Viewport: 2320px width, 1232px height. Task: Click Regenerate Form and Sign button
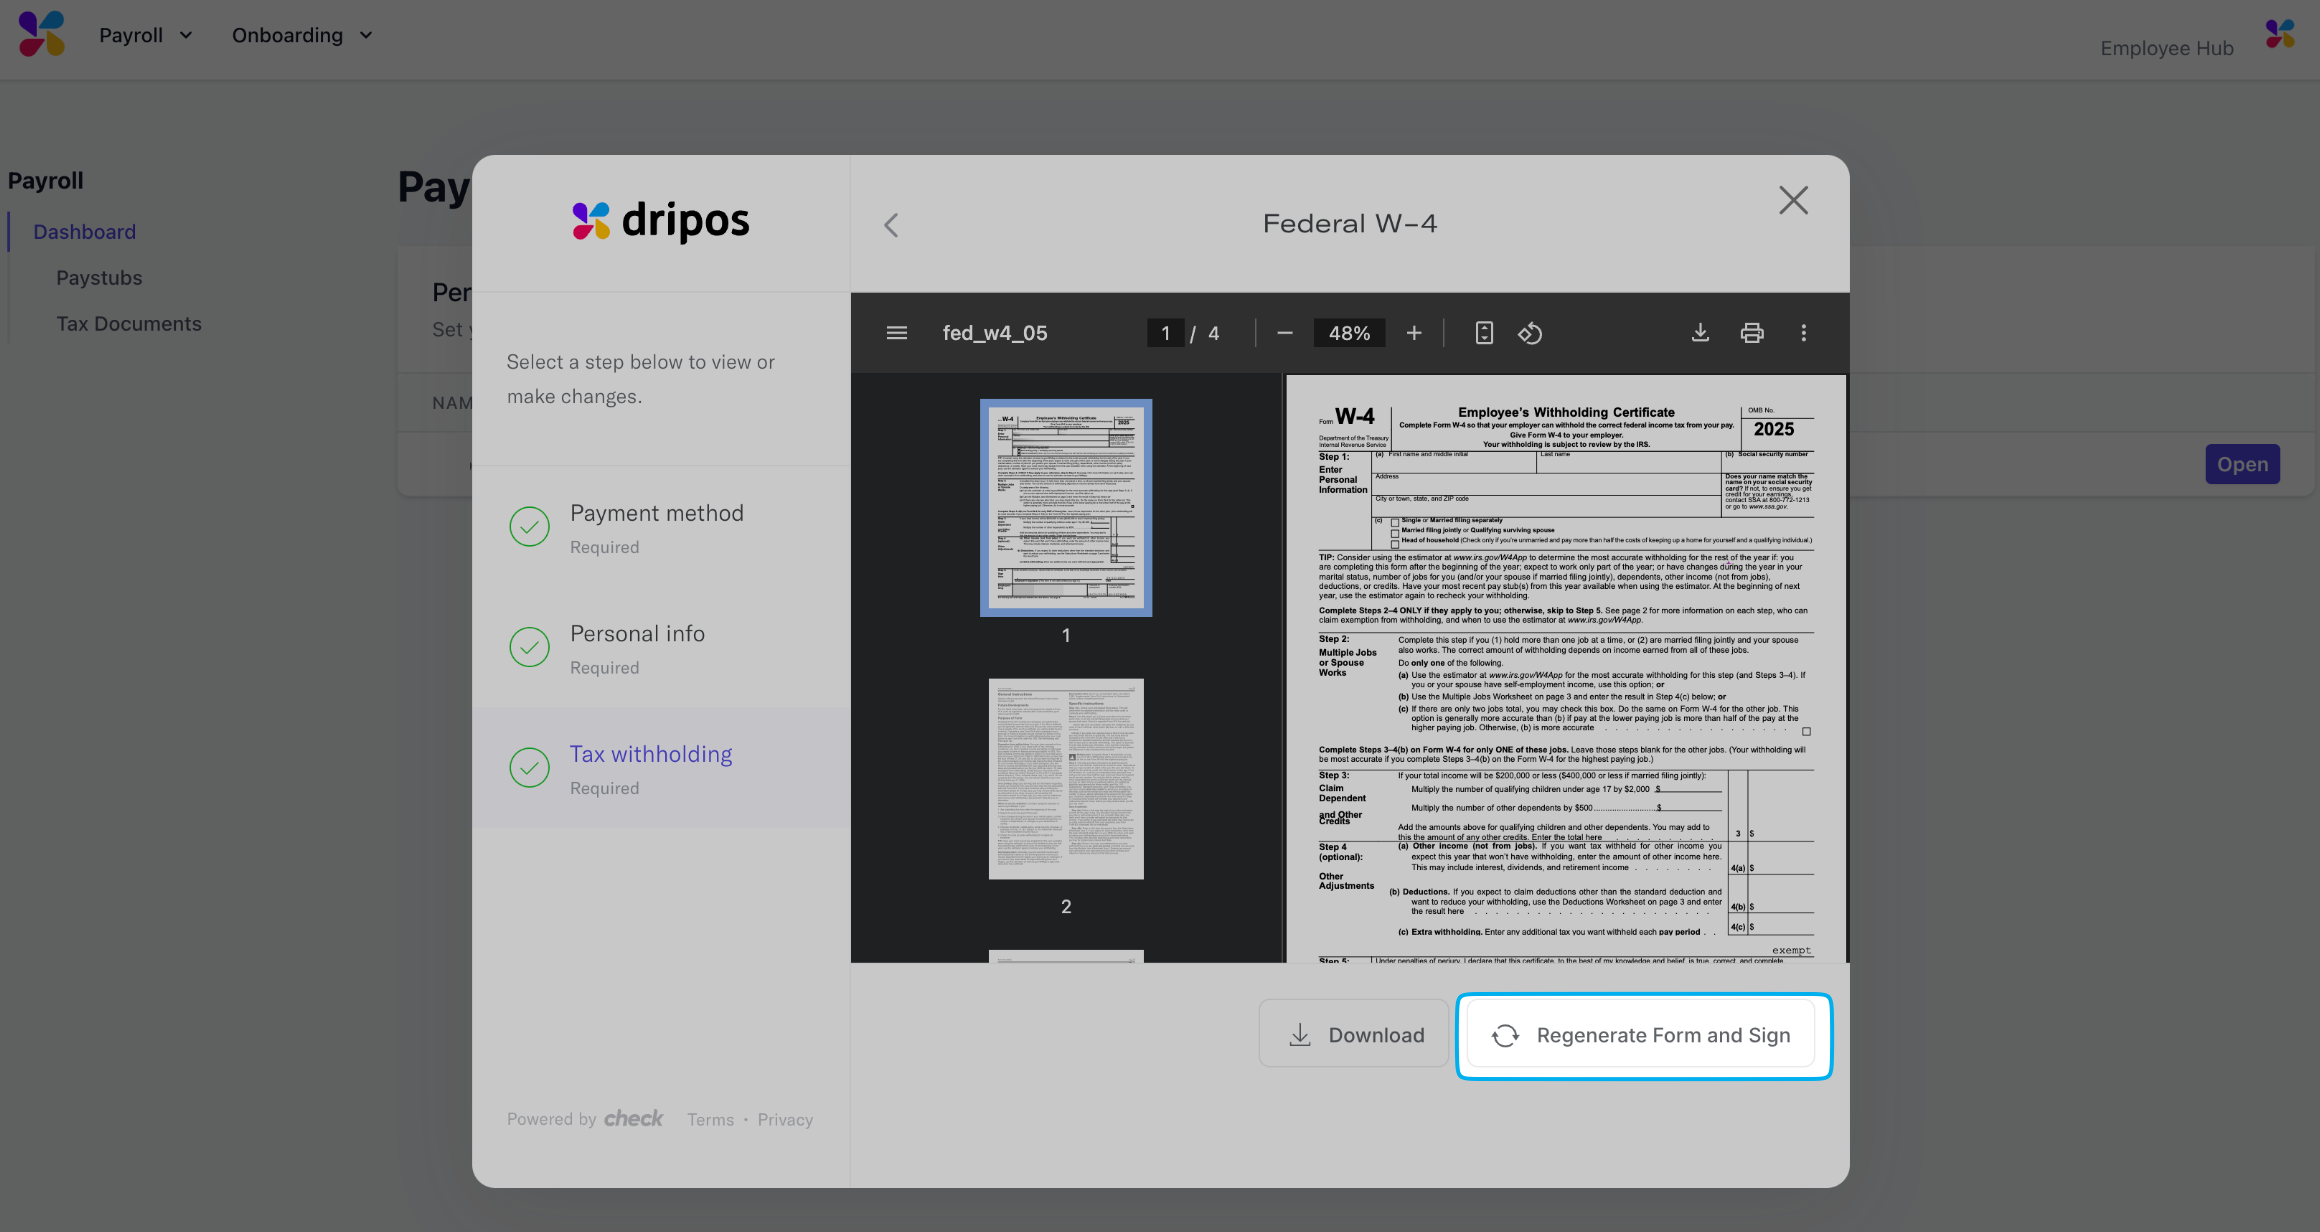coord(1643,1035)
